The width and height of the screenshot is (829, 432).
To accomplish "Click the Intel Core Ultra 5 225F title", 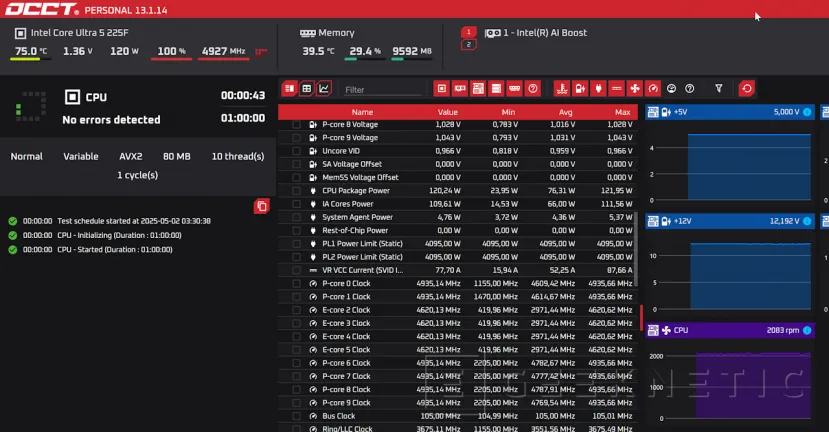I will 79,33.
